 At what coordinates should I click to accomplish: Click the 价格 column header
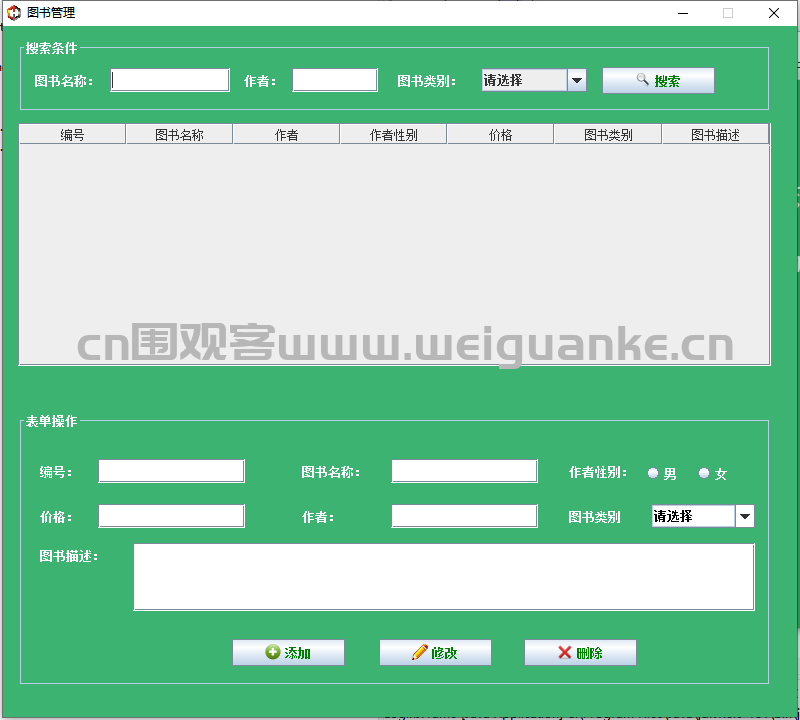(x=501, y=134)
